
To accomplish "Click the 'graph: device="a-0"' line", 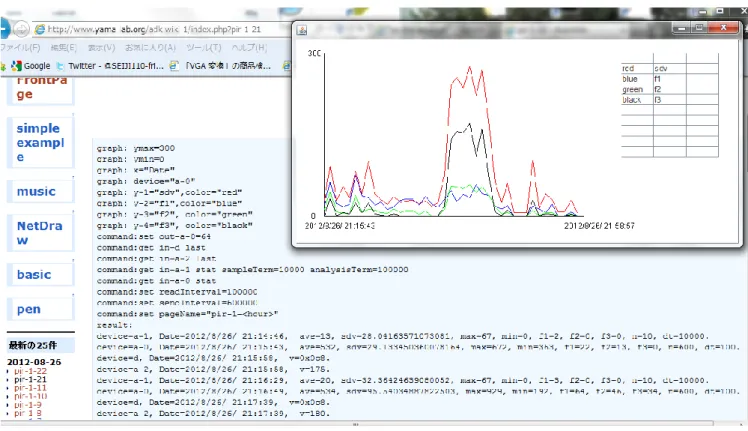I will point(145,181).
